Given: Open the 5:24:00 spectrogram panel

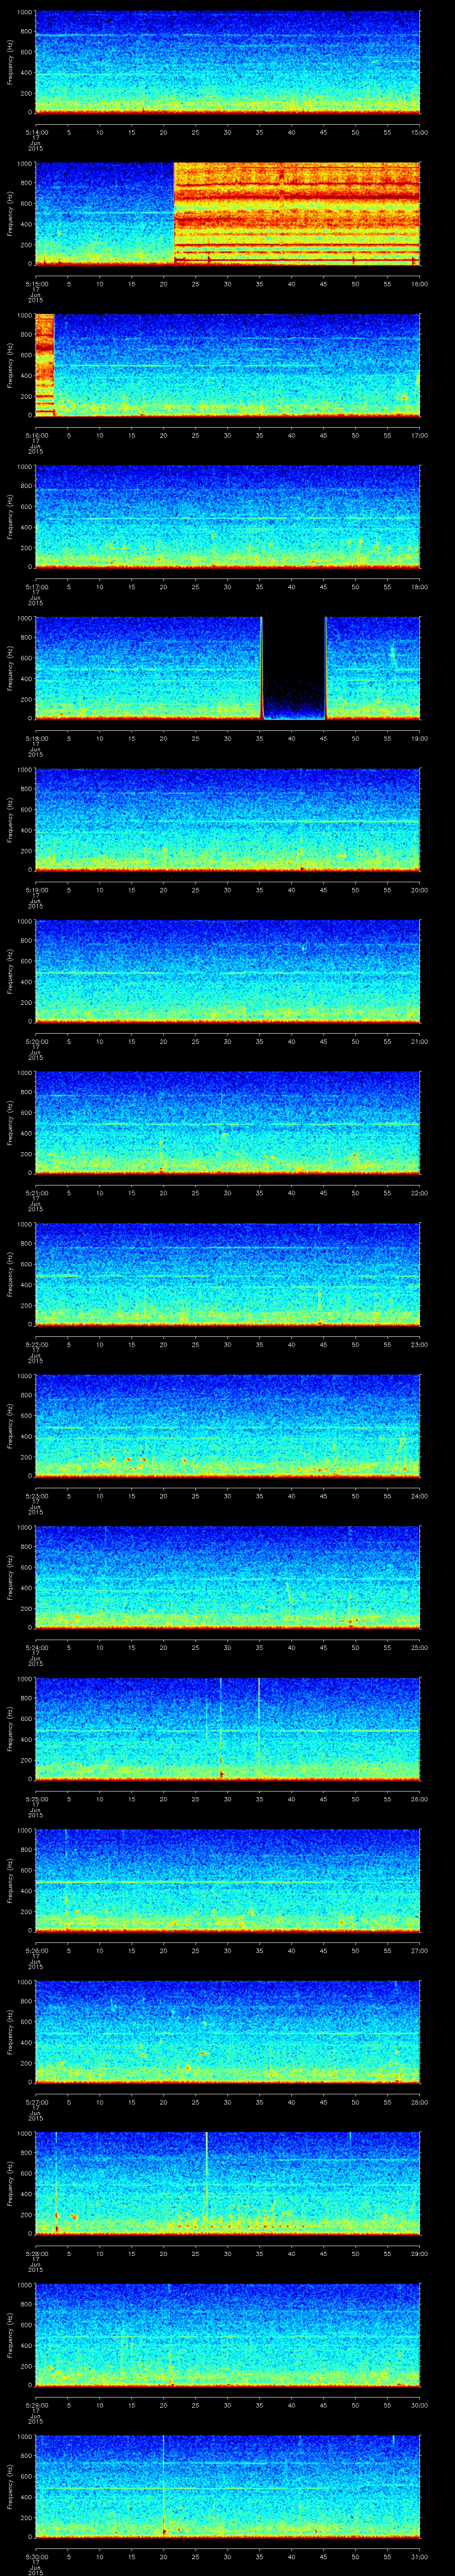Looking at the screenshot, I should (x=227, y=1577).
